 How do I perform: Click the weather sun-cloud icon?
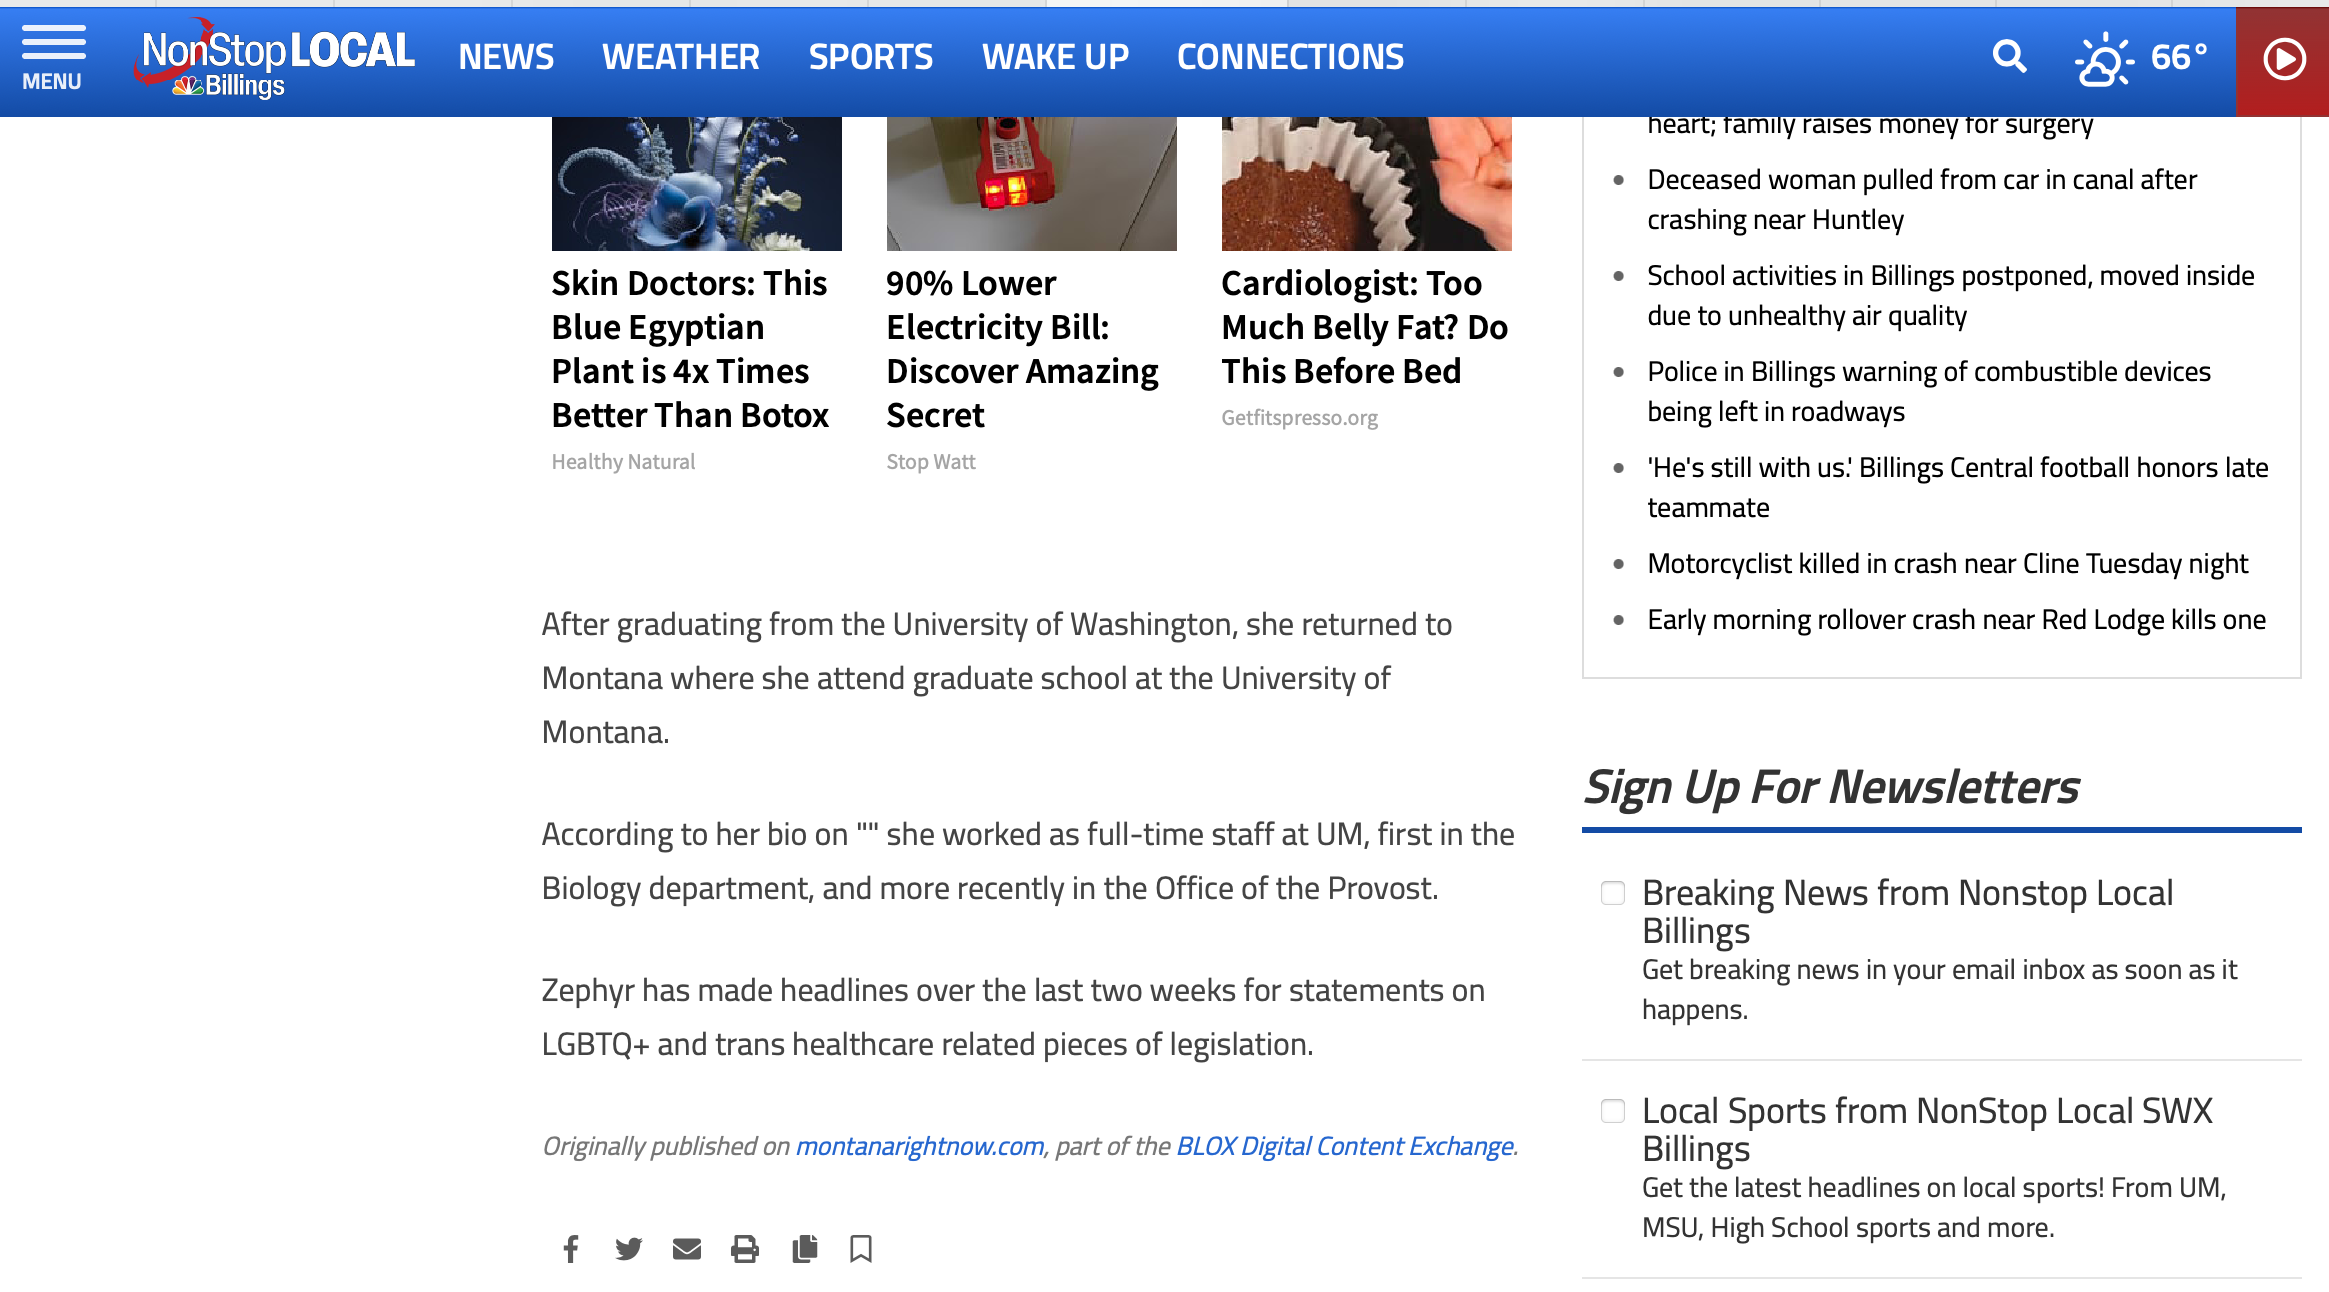pos(2103,60)
